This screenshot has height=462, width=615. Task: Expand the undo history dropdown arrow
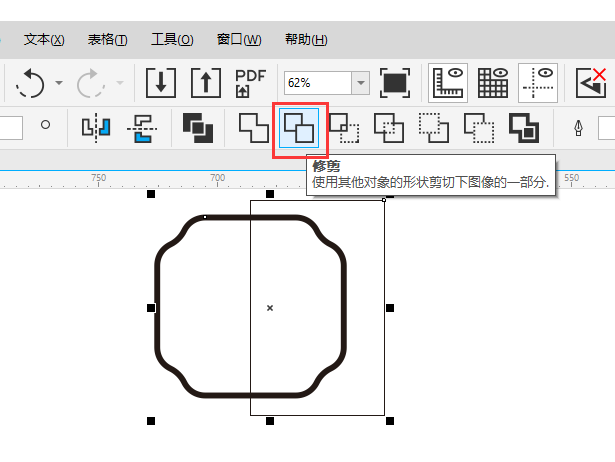click(59, 83)
